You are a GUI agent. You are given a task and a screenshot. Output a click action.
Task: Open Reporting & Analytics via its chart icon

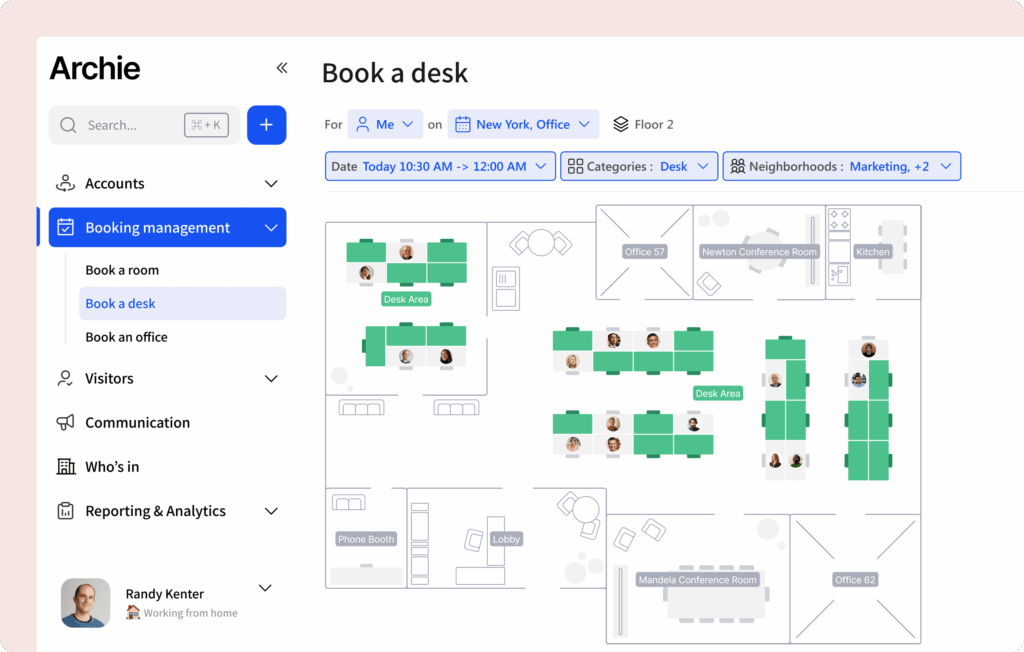click(64, 510)
